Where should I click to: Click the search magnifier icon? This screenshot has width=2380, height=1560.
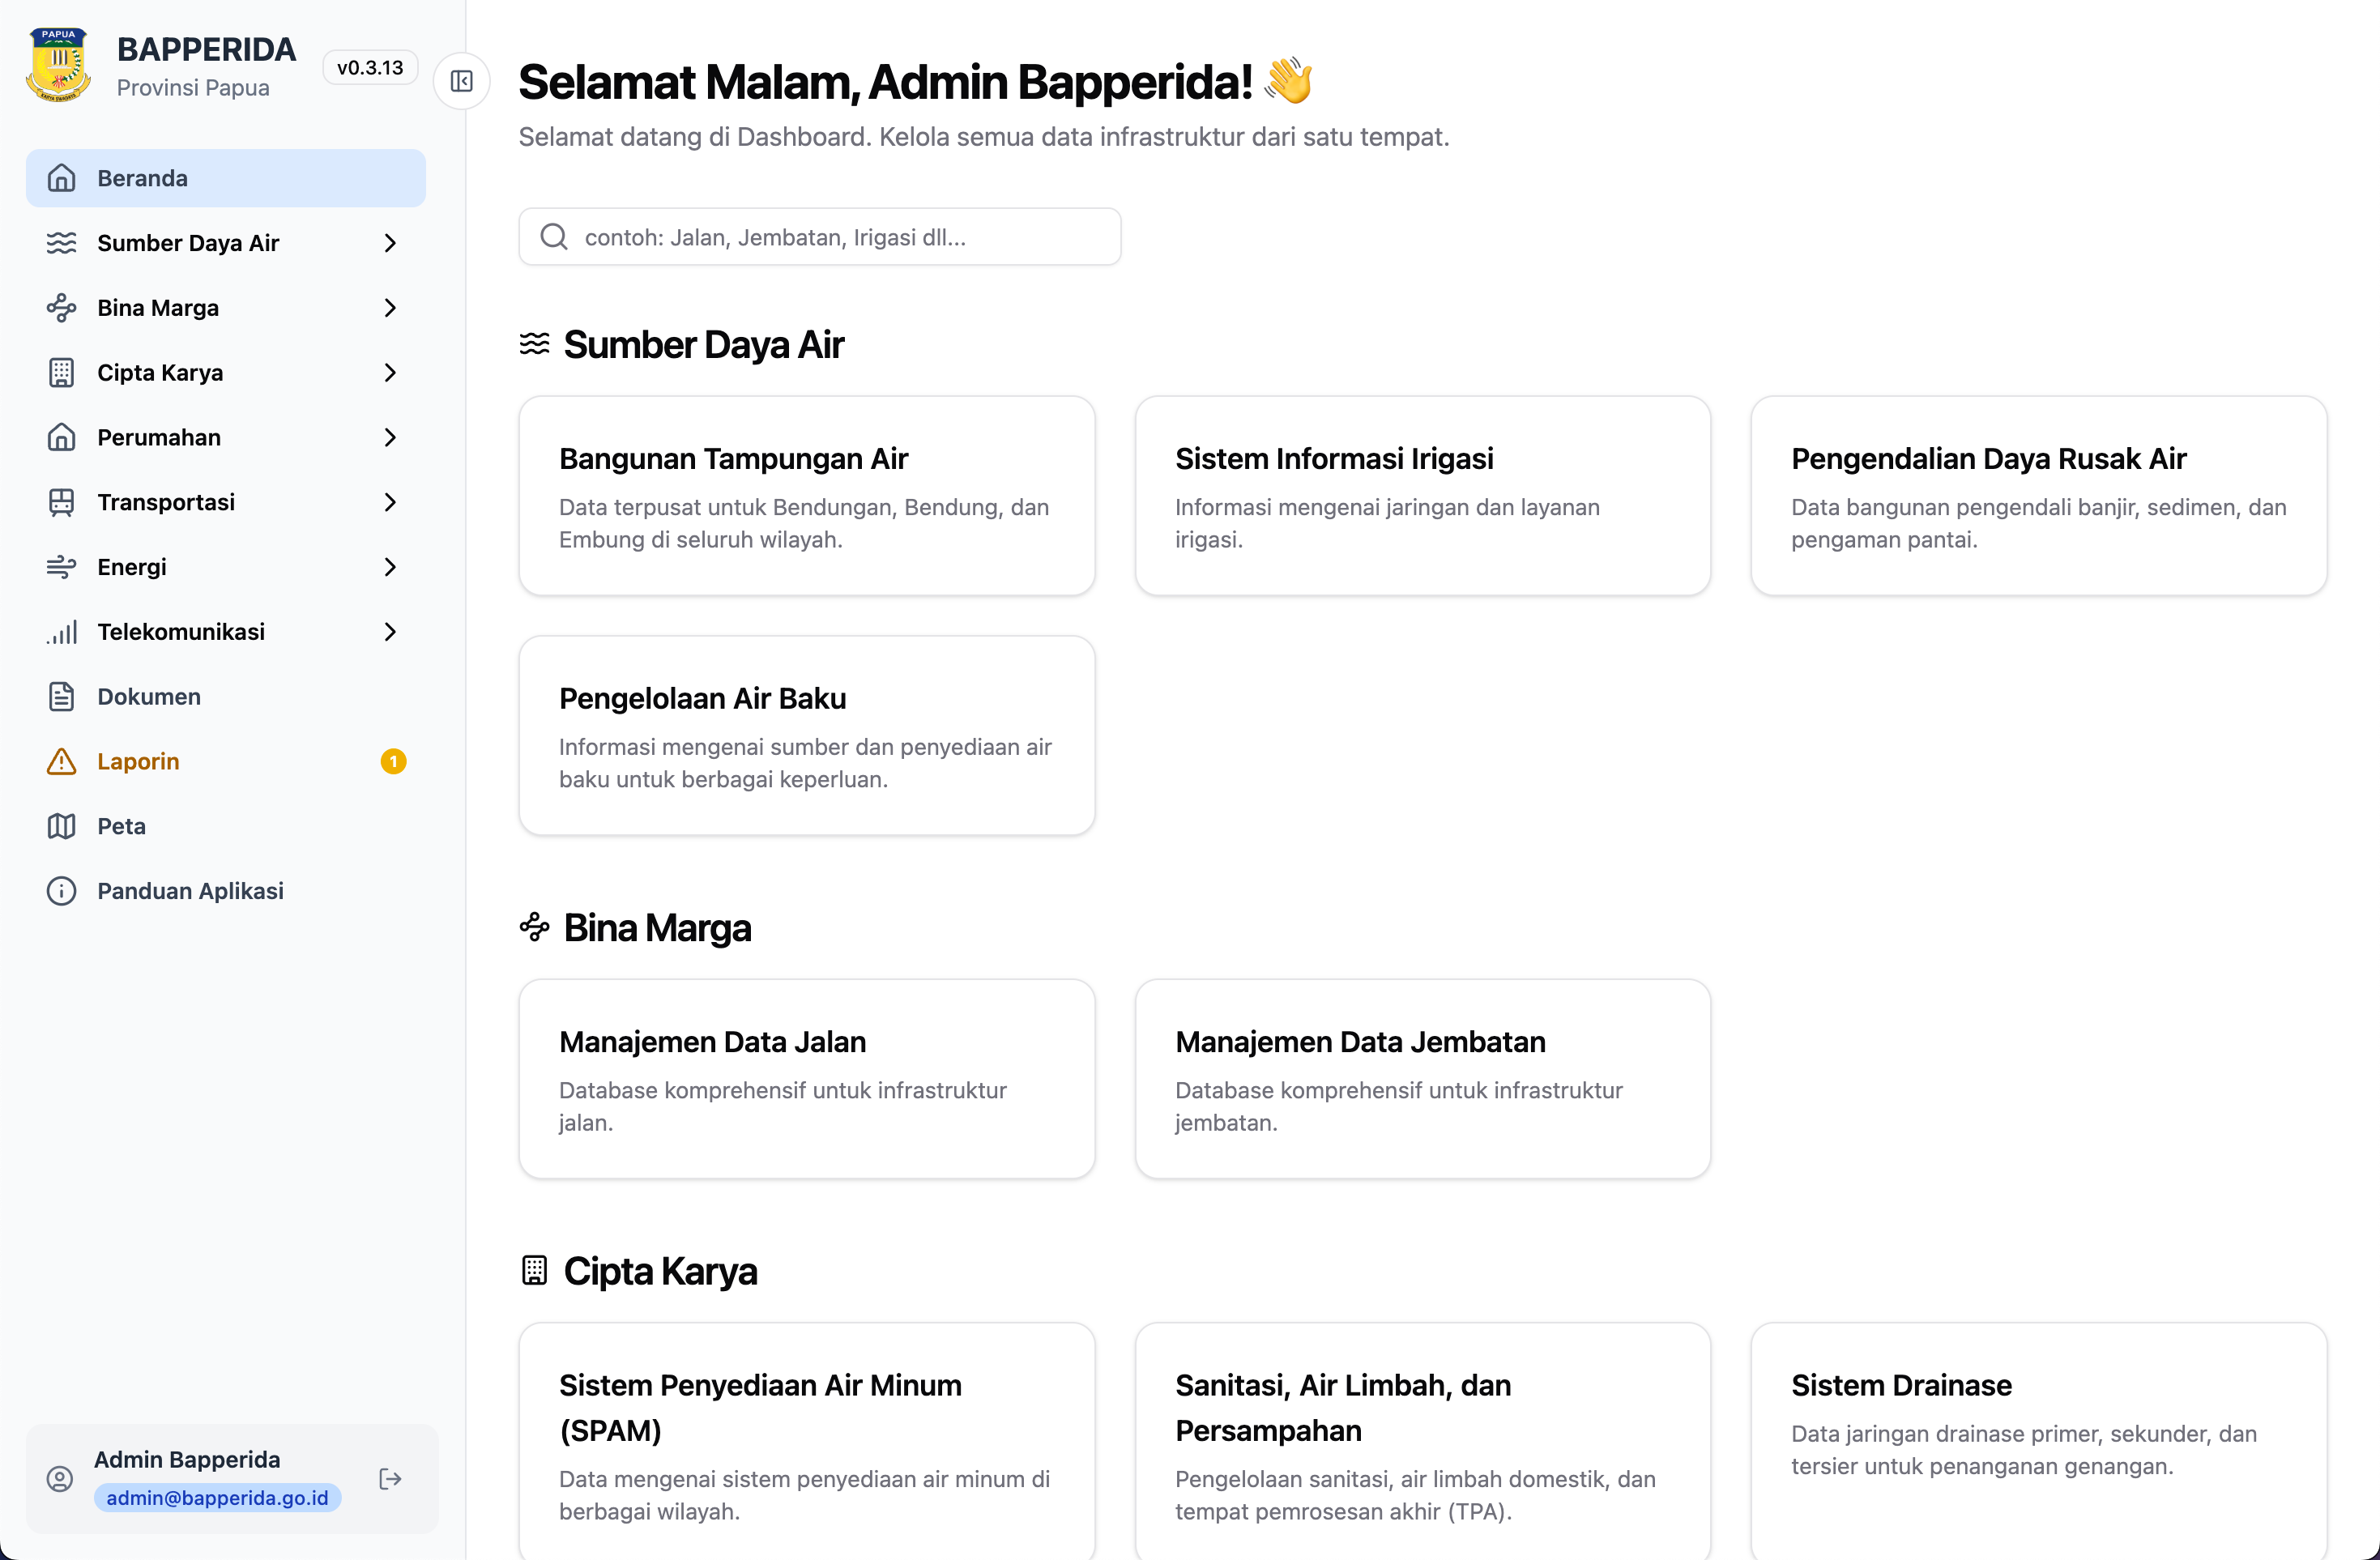[x=554, y=237]
